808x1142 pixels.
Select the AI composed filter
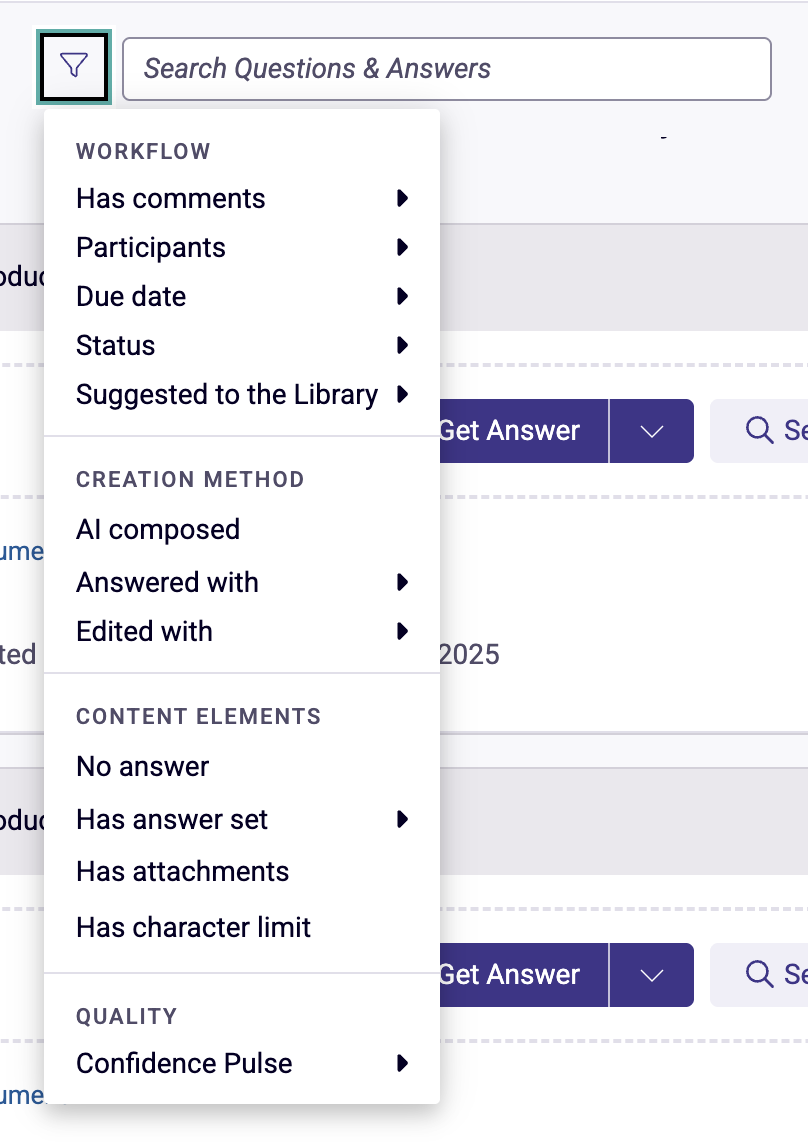(242, 529)
